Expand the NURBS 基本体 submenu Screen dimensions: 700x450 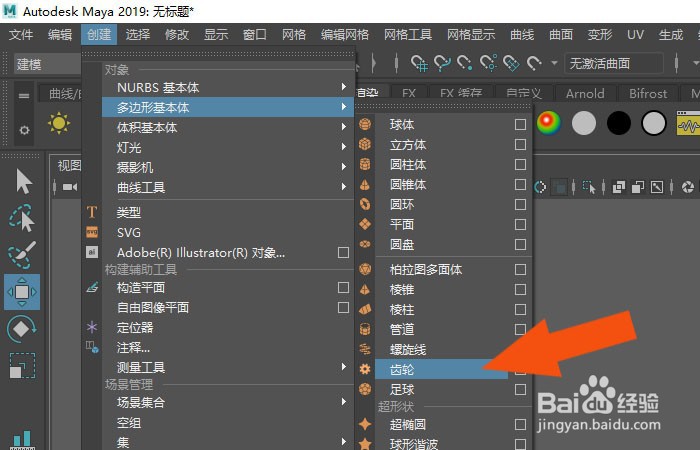pos(228,87)
